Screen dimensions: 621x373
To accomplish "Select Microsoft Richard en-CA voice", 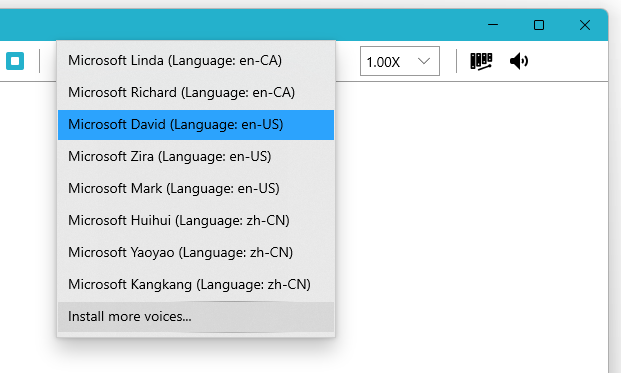I will (196, 93).
